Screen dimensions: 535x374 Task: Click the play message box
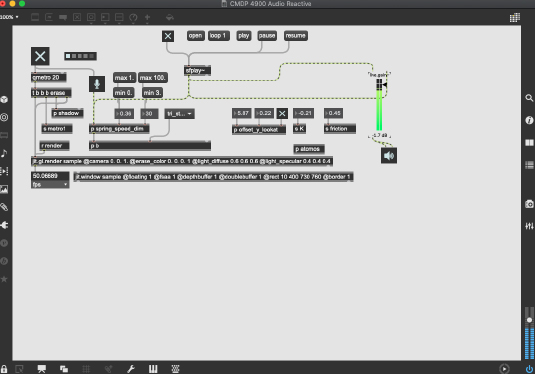tap(244, 35)
